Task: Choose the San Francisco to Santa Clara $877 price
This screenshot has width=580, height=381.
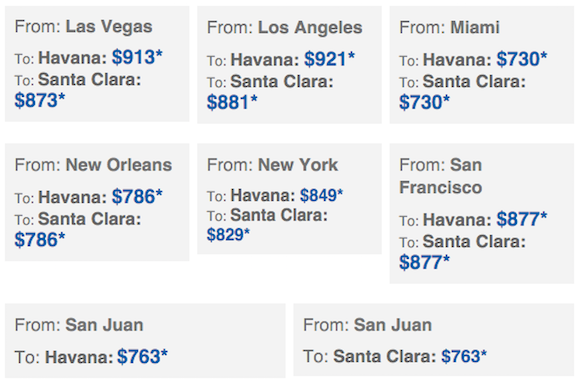Action: point(424,262)
